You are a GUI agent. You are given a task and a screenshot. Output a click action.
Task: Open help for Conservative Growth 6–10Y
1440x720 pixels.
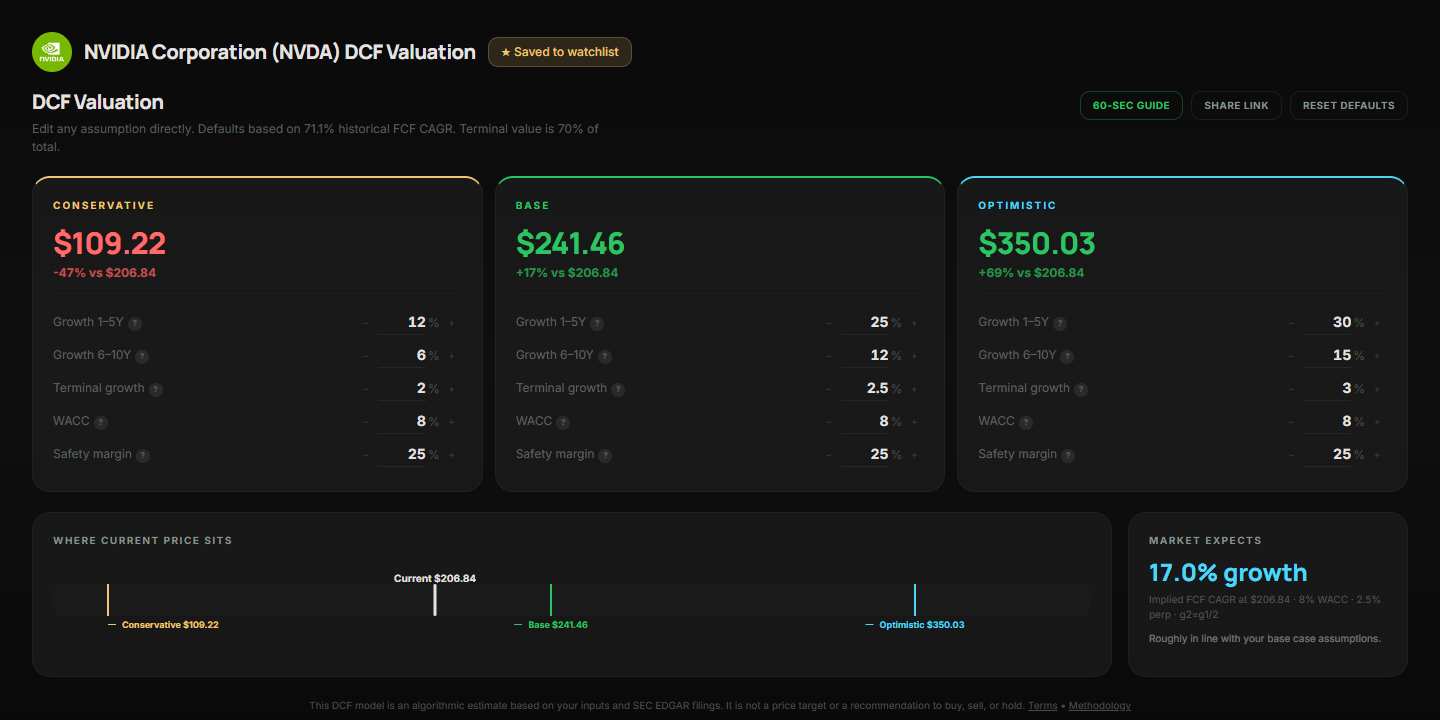142,356
